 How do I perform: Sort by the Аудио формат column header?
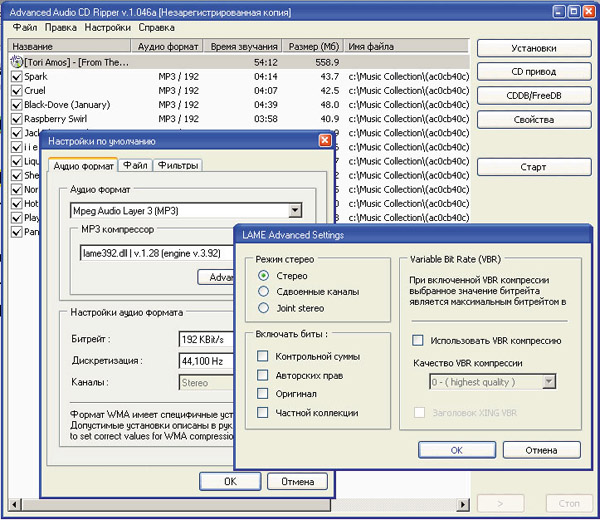[x=168, y=46]
